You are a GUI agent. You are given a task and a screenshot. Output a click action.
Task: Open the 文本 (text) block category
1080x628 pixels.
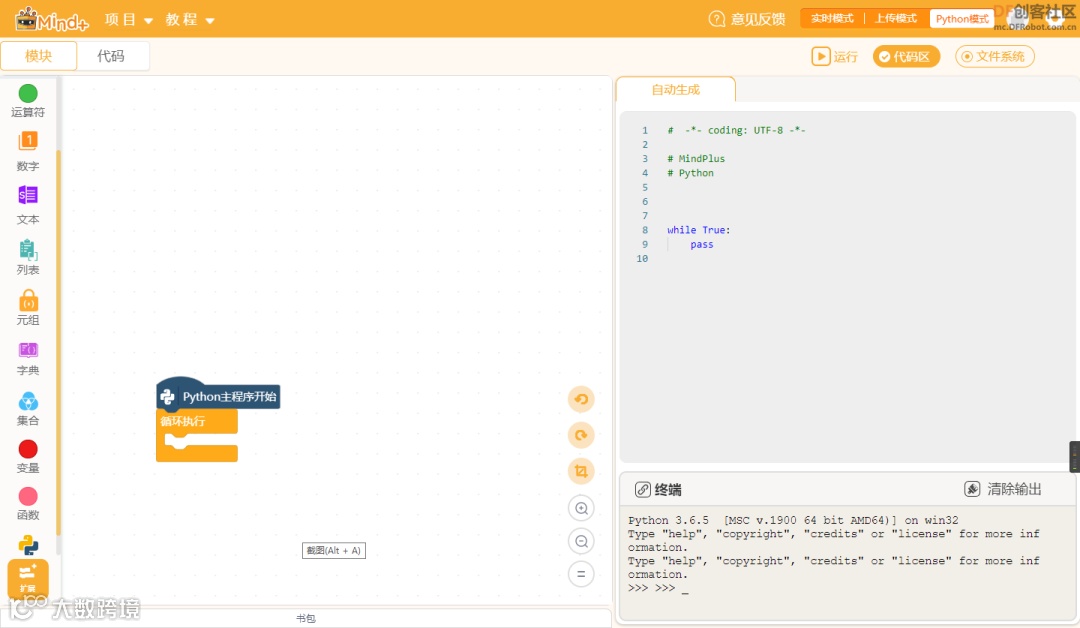click(28, 205)
